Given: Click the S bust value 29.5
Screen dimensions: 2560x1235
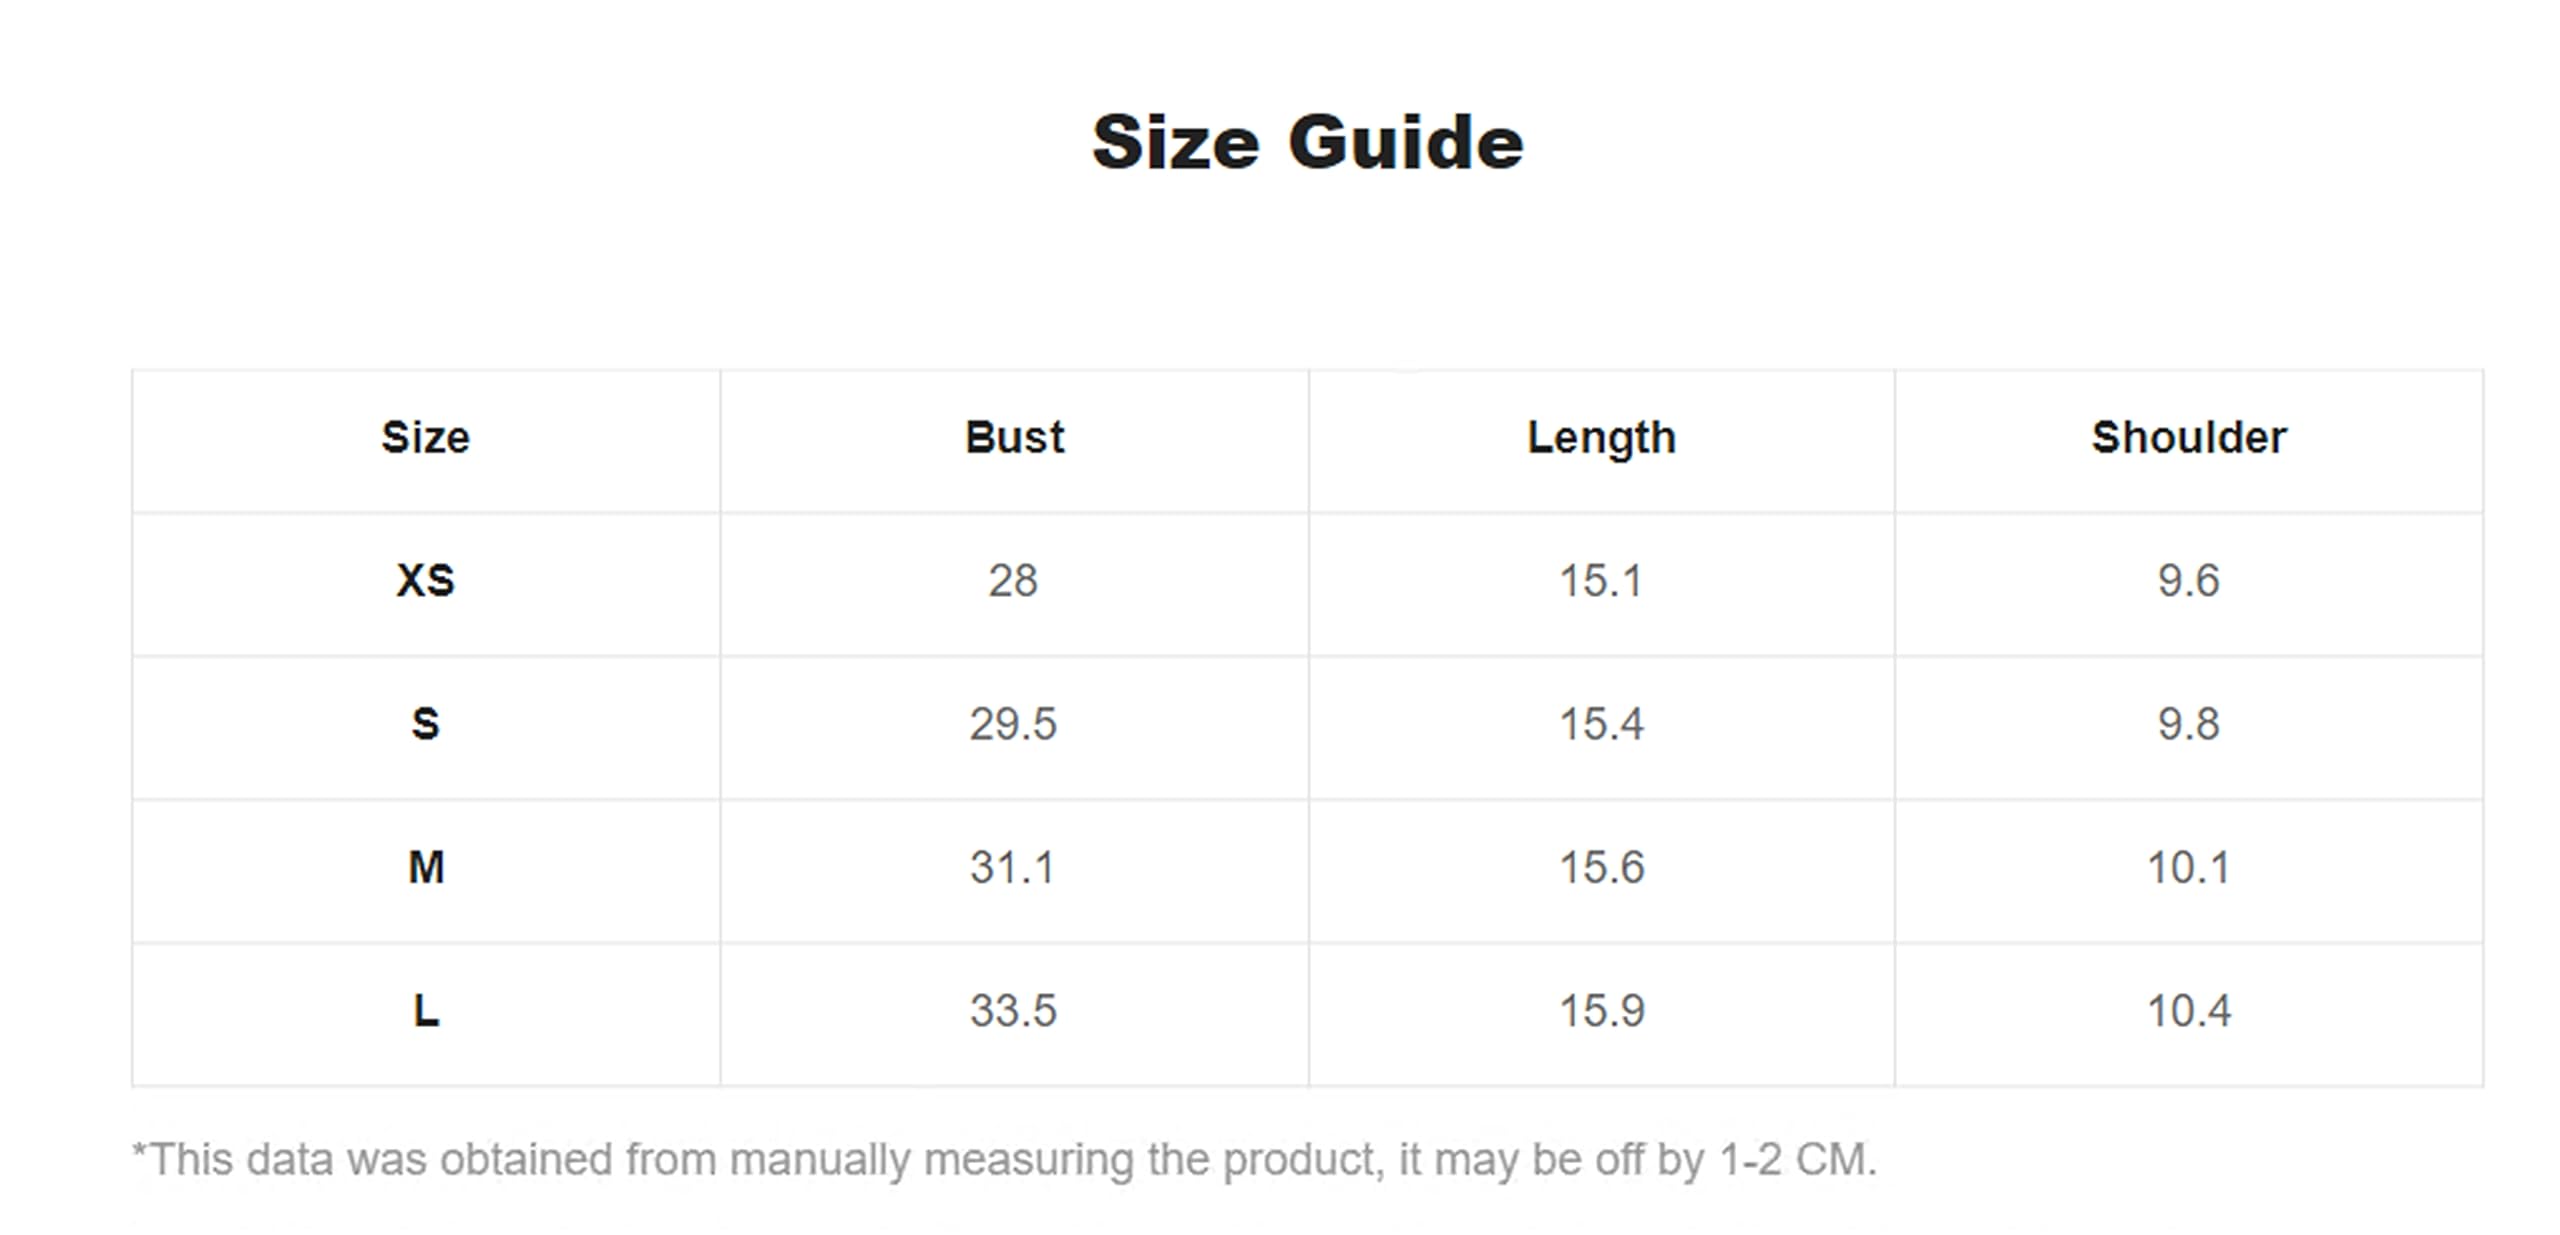Looking at the screenshot, I should tap(1013, 724).
